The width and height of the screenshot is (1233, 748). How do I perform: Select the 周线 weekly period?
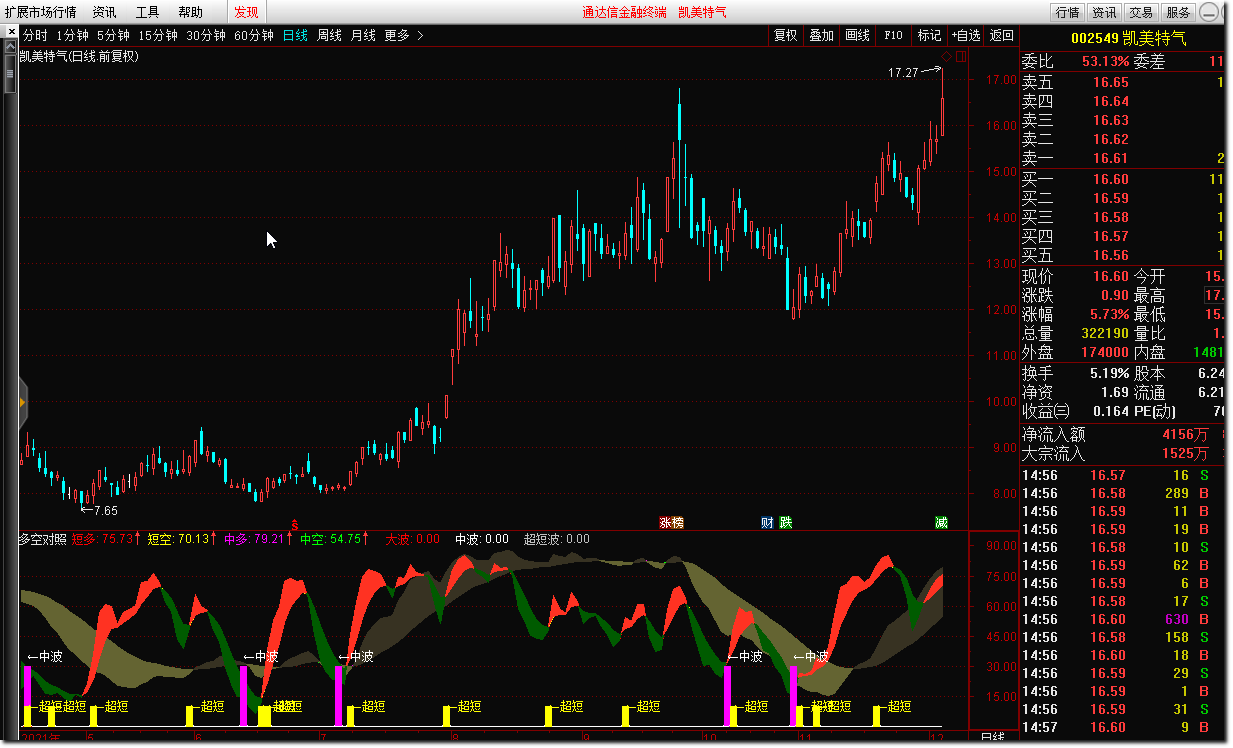tap(329, 35)
